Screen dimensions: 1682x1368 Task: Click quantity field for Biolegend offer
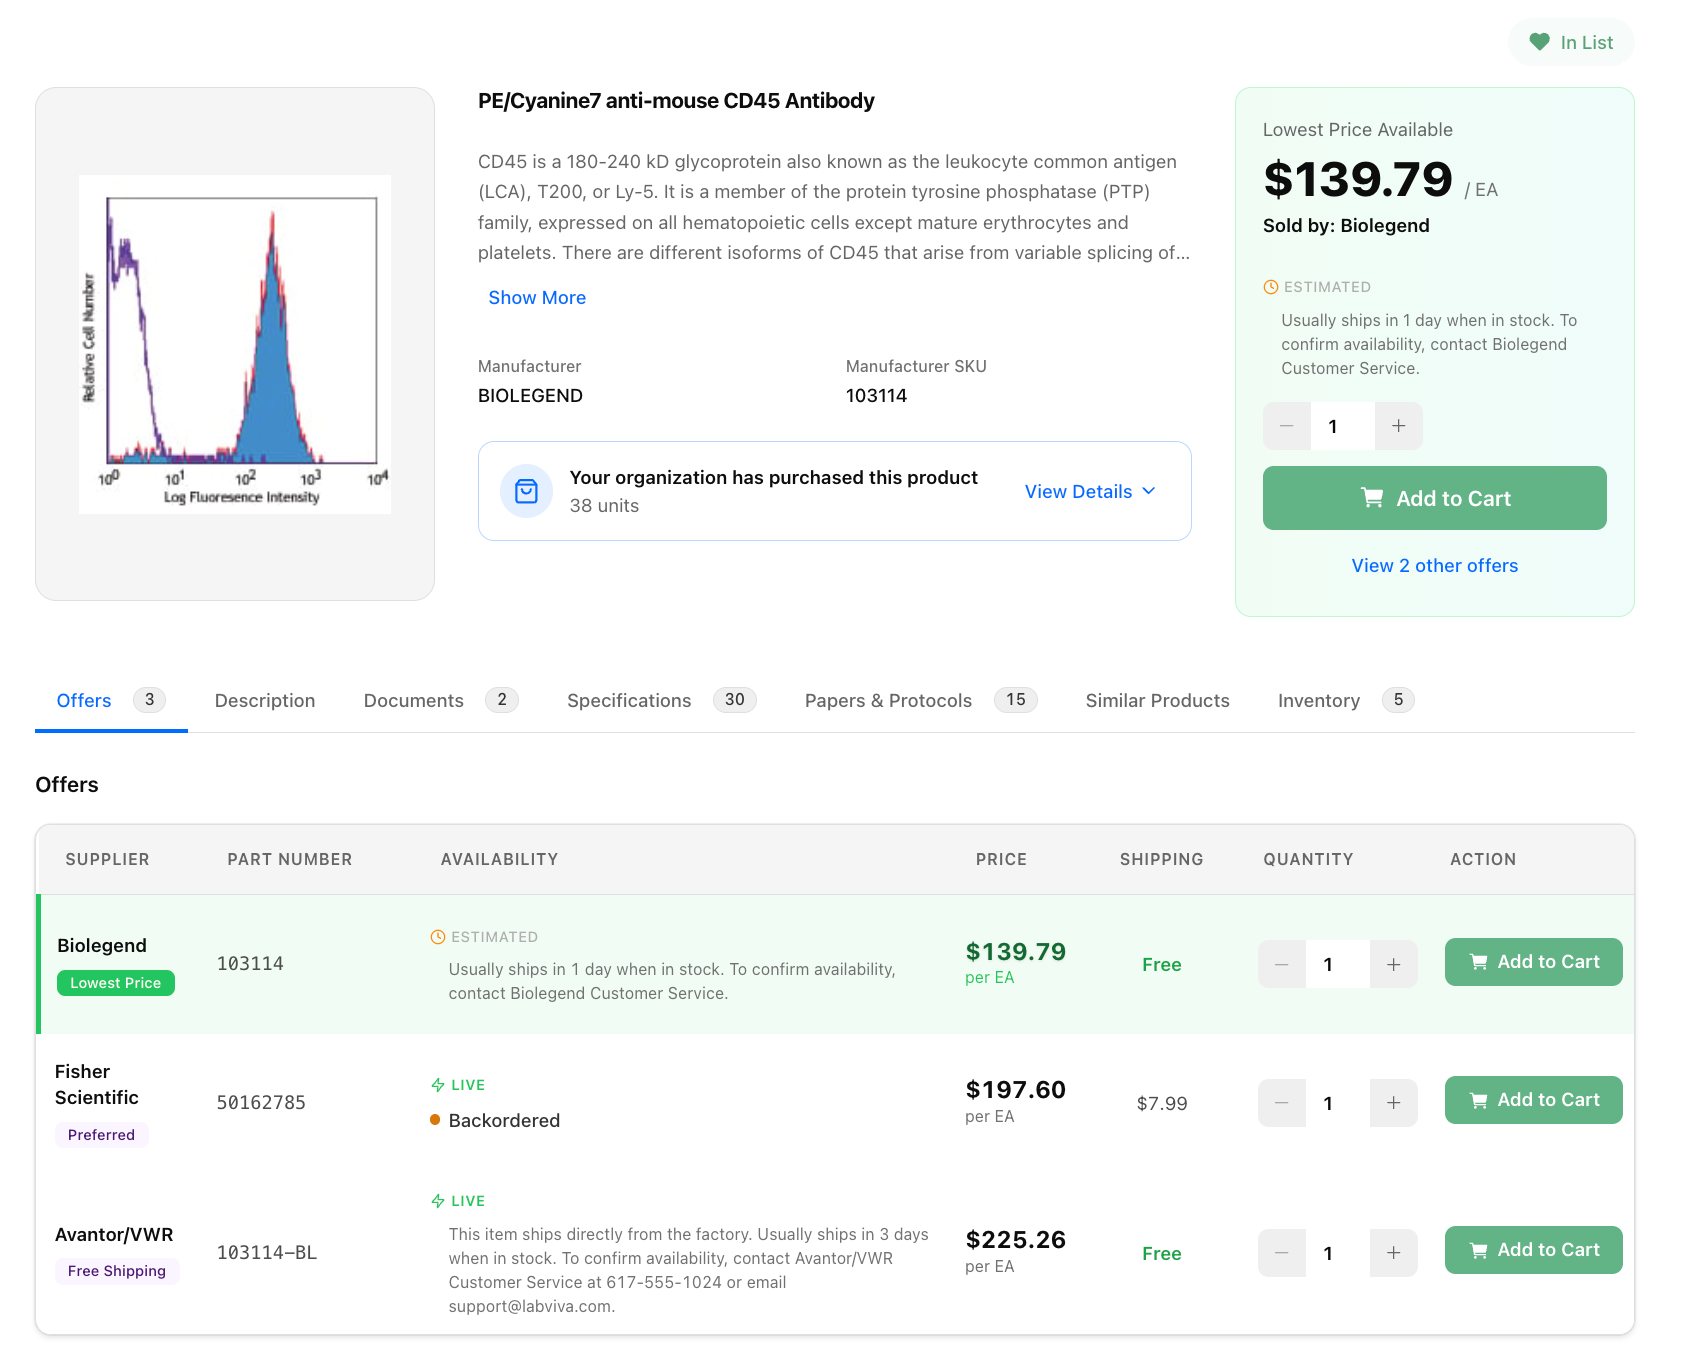[1338, 964]
